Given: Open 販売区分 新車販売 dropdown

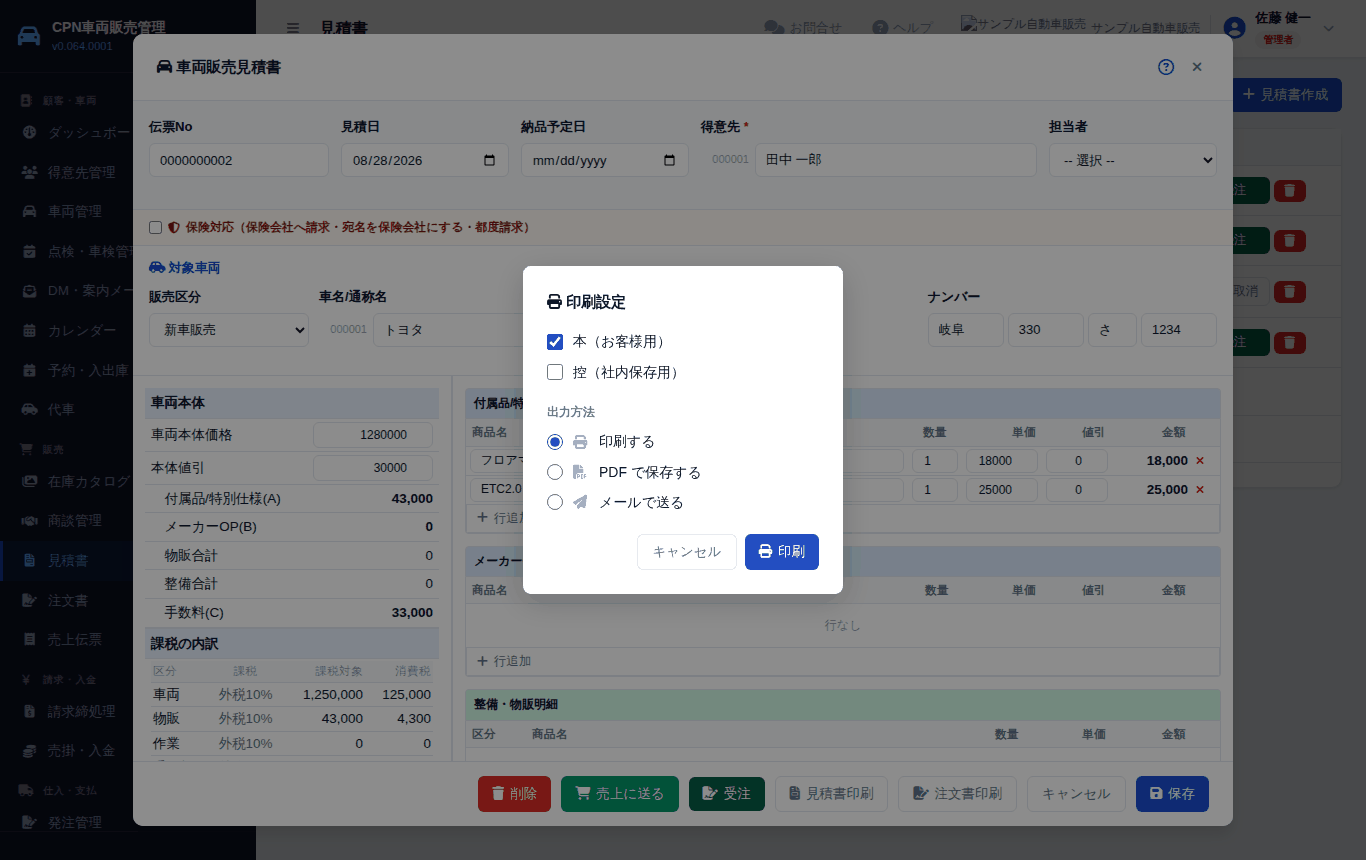Looking at the screenshot, I should (x=229, y=330).
